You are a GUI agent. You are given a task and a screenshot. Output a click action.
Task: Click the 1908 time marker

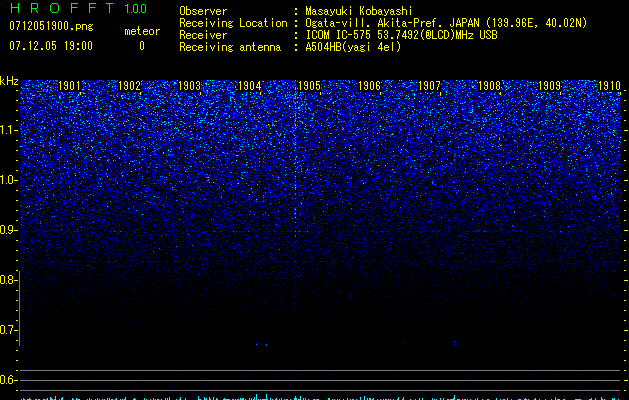(489, 86)
